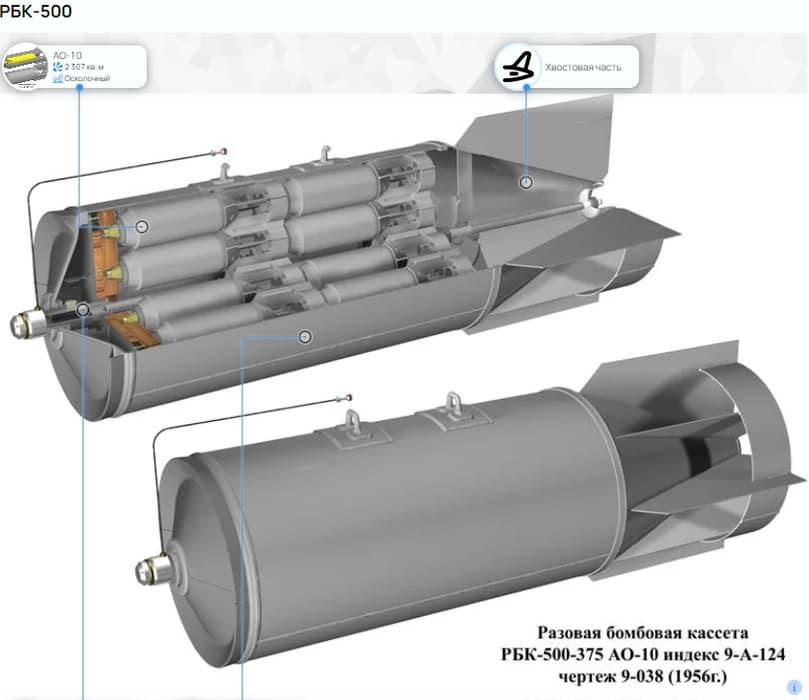Open the blue info icon in corner
This screenshot has height=700, width=809.
point(794,687)
